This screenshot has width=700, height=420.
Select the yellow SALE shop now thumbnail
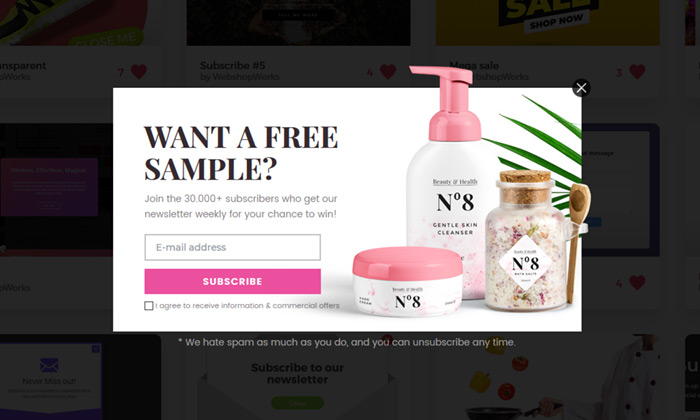tap(547, 22)
